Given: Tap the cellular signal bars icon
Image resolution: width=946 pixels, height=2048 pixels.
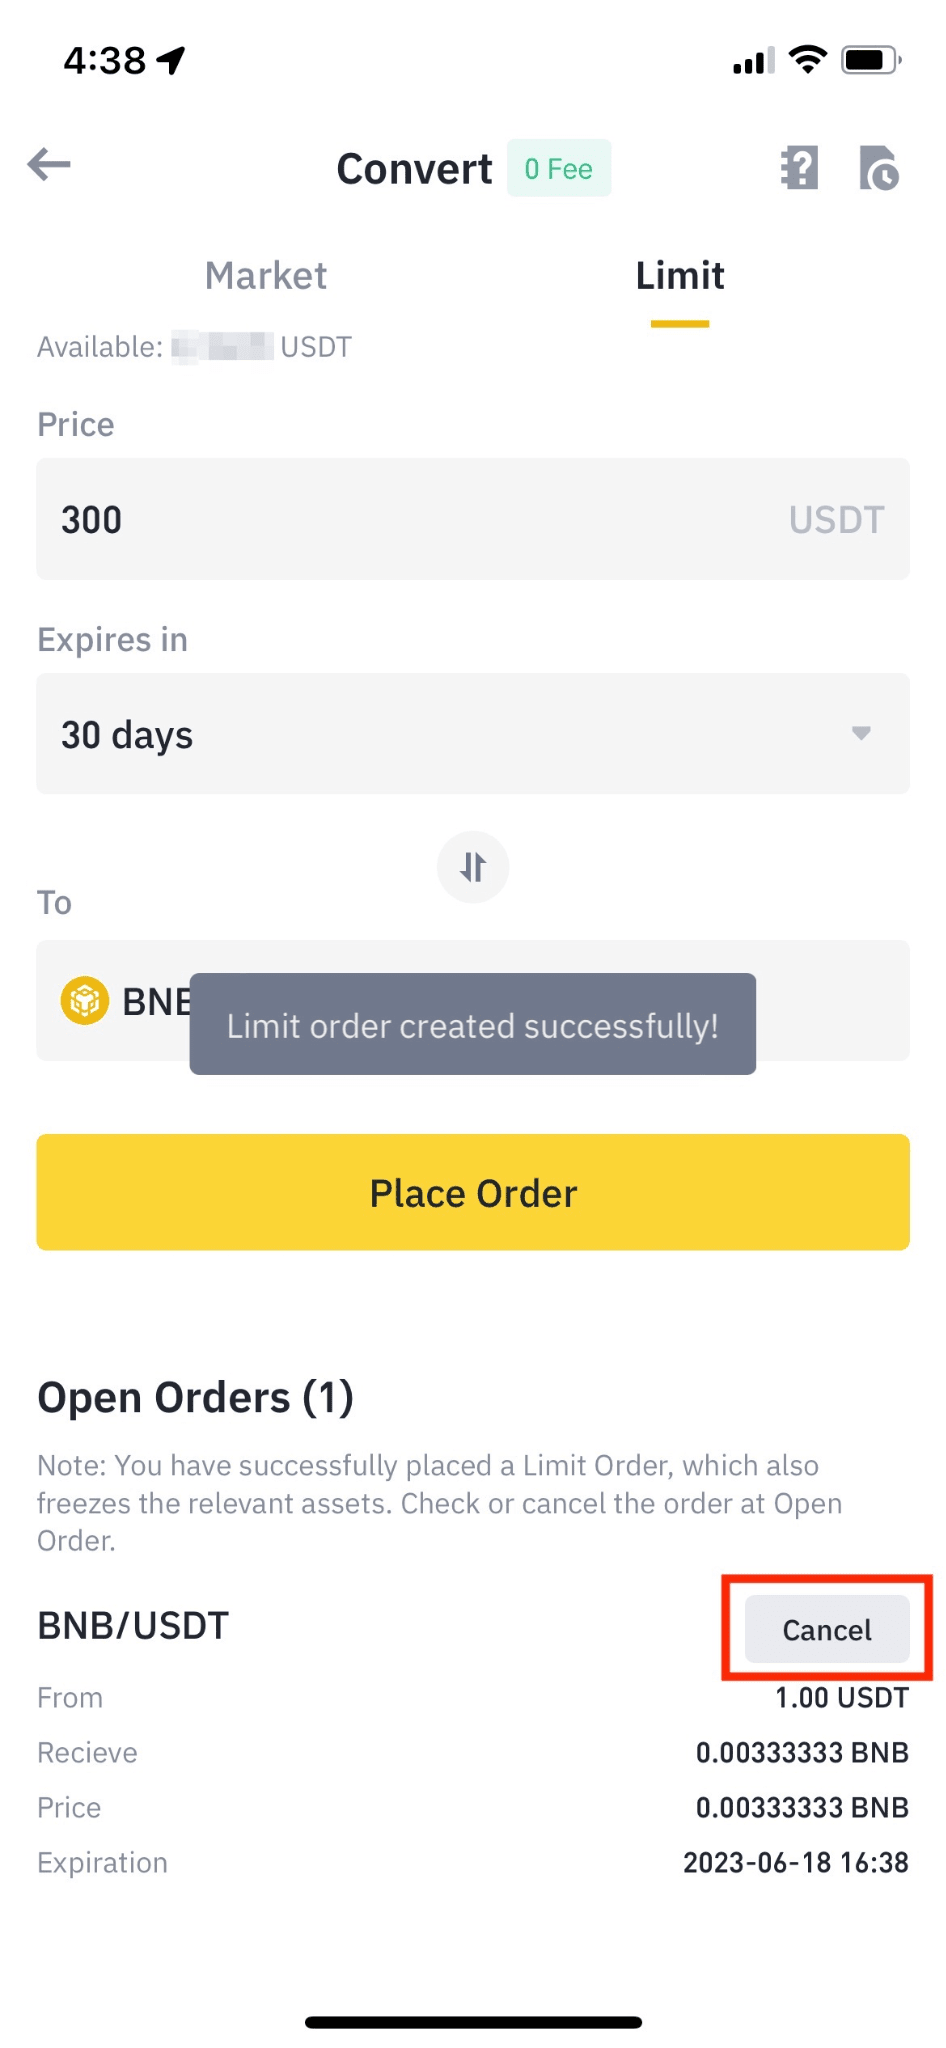Looking at the screenshot, I should (753, 62).
